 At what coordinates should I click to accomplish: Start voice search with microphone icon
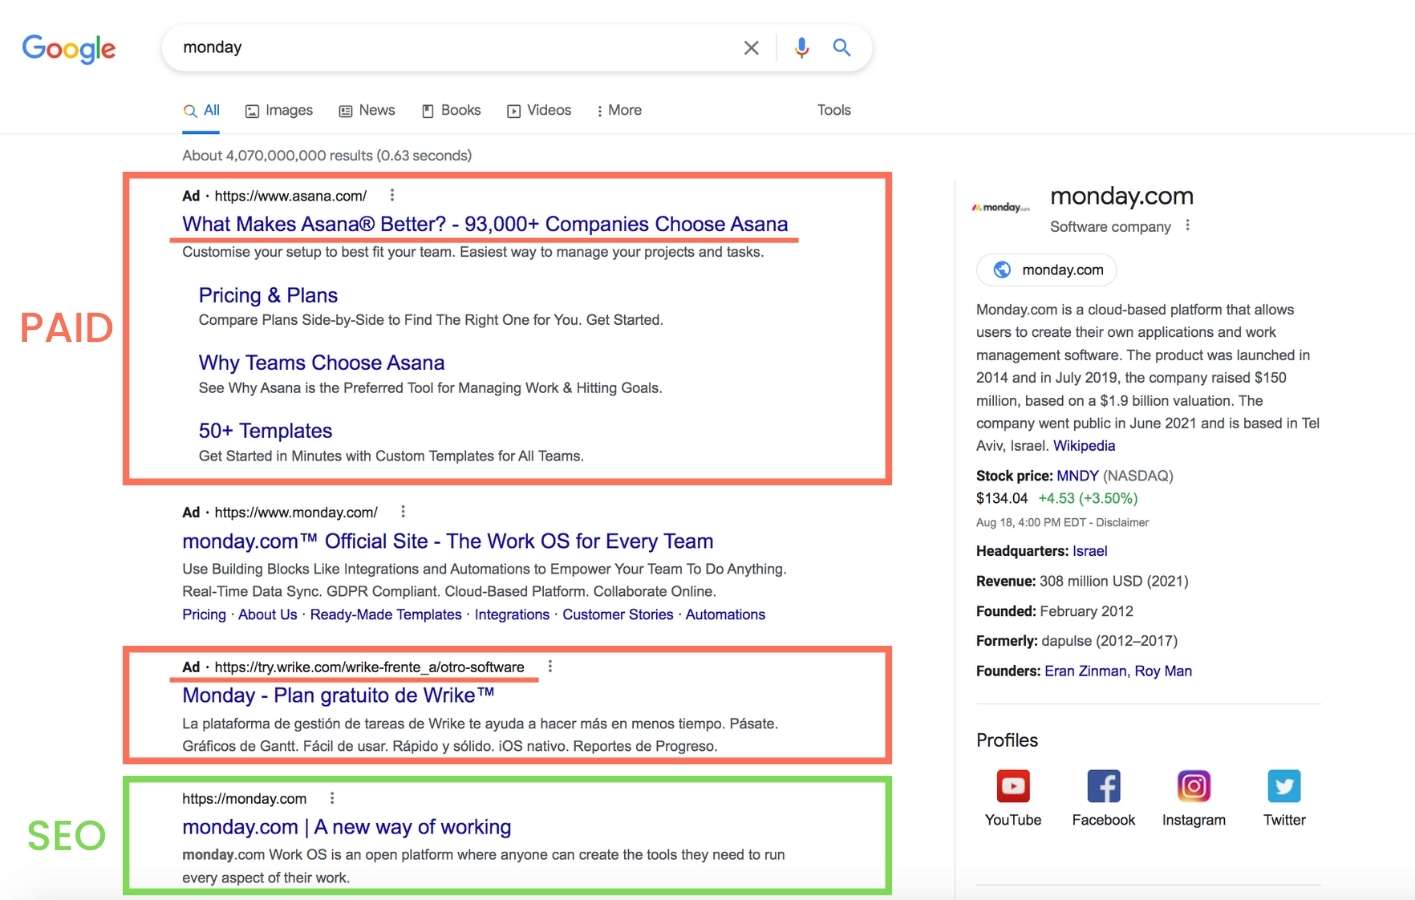coord(802,48)
